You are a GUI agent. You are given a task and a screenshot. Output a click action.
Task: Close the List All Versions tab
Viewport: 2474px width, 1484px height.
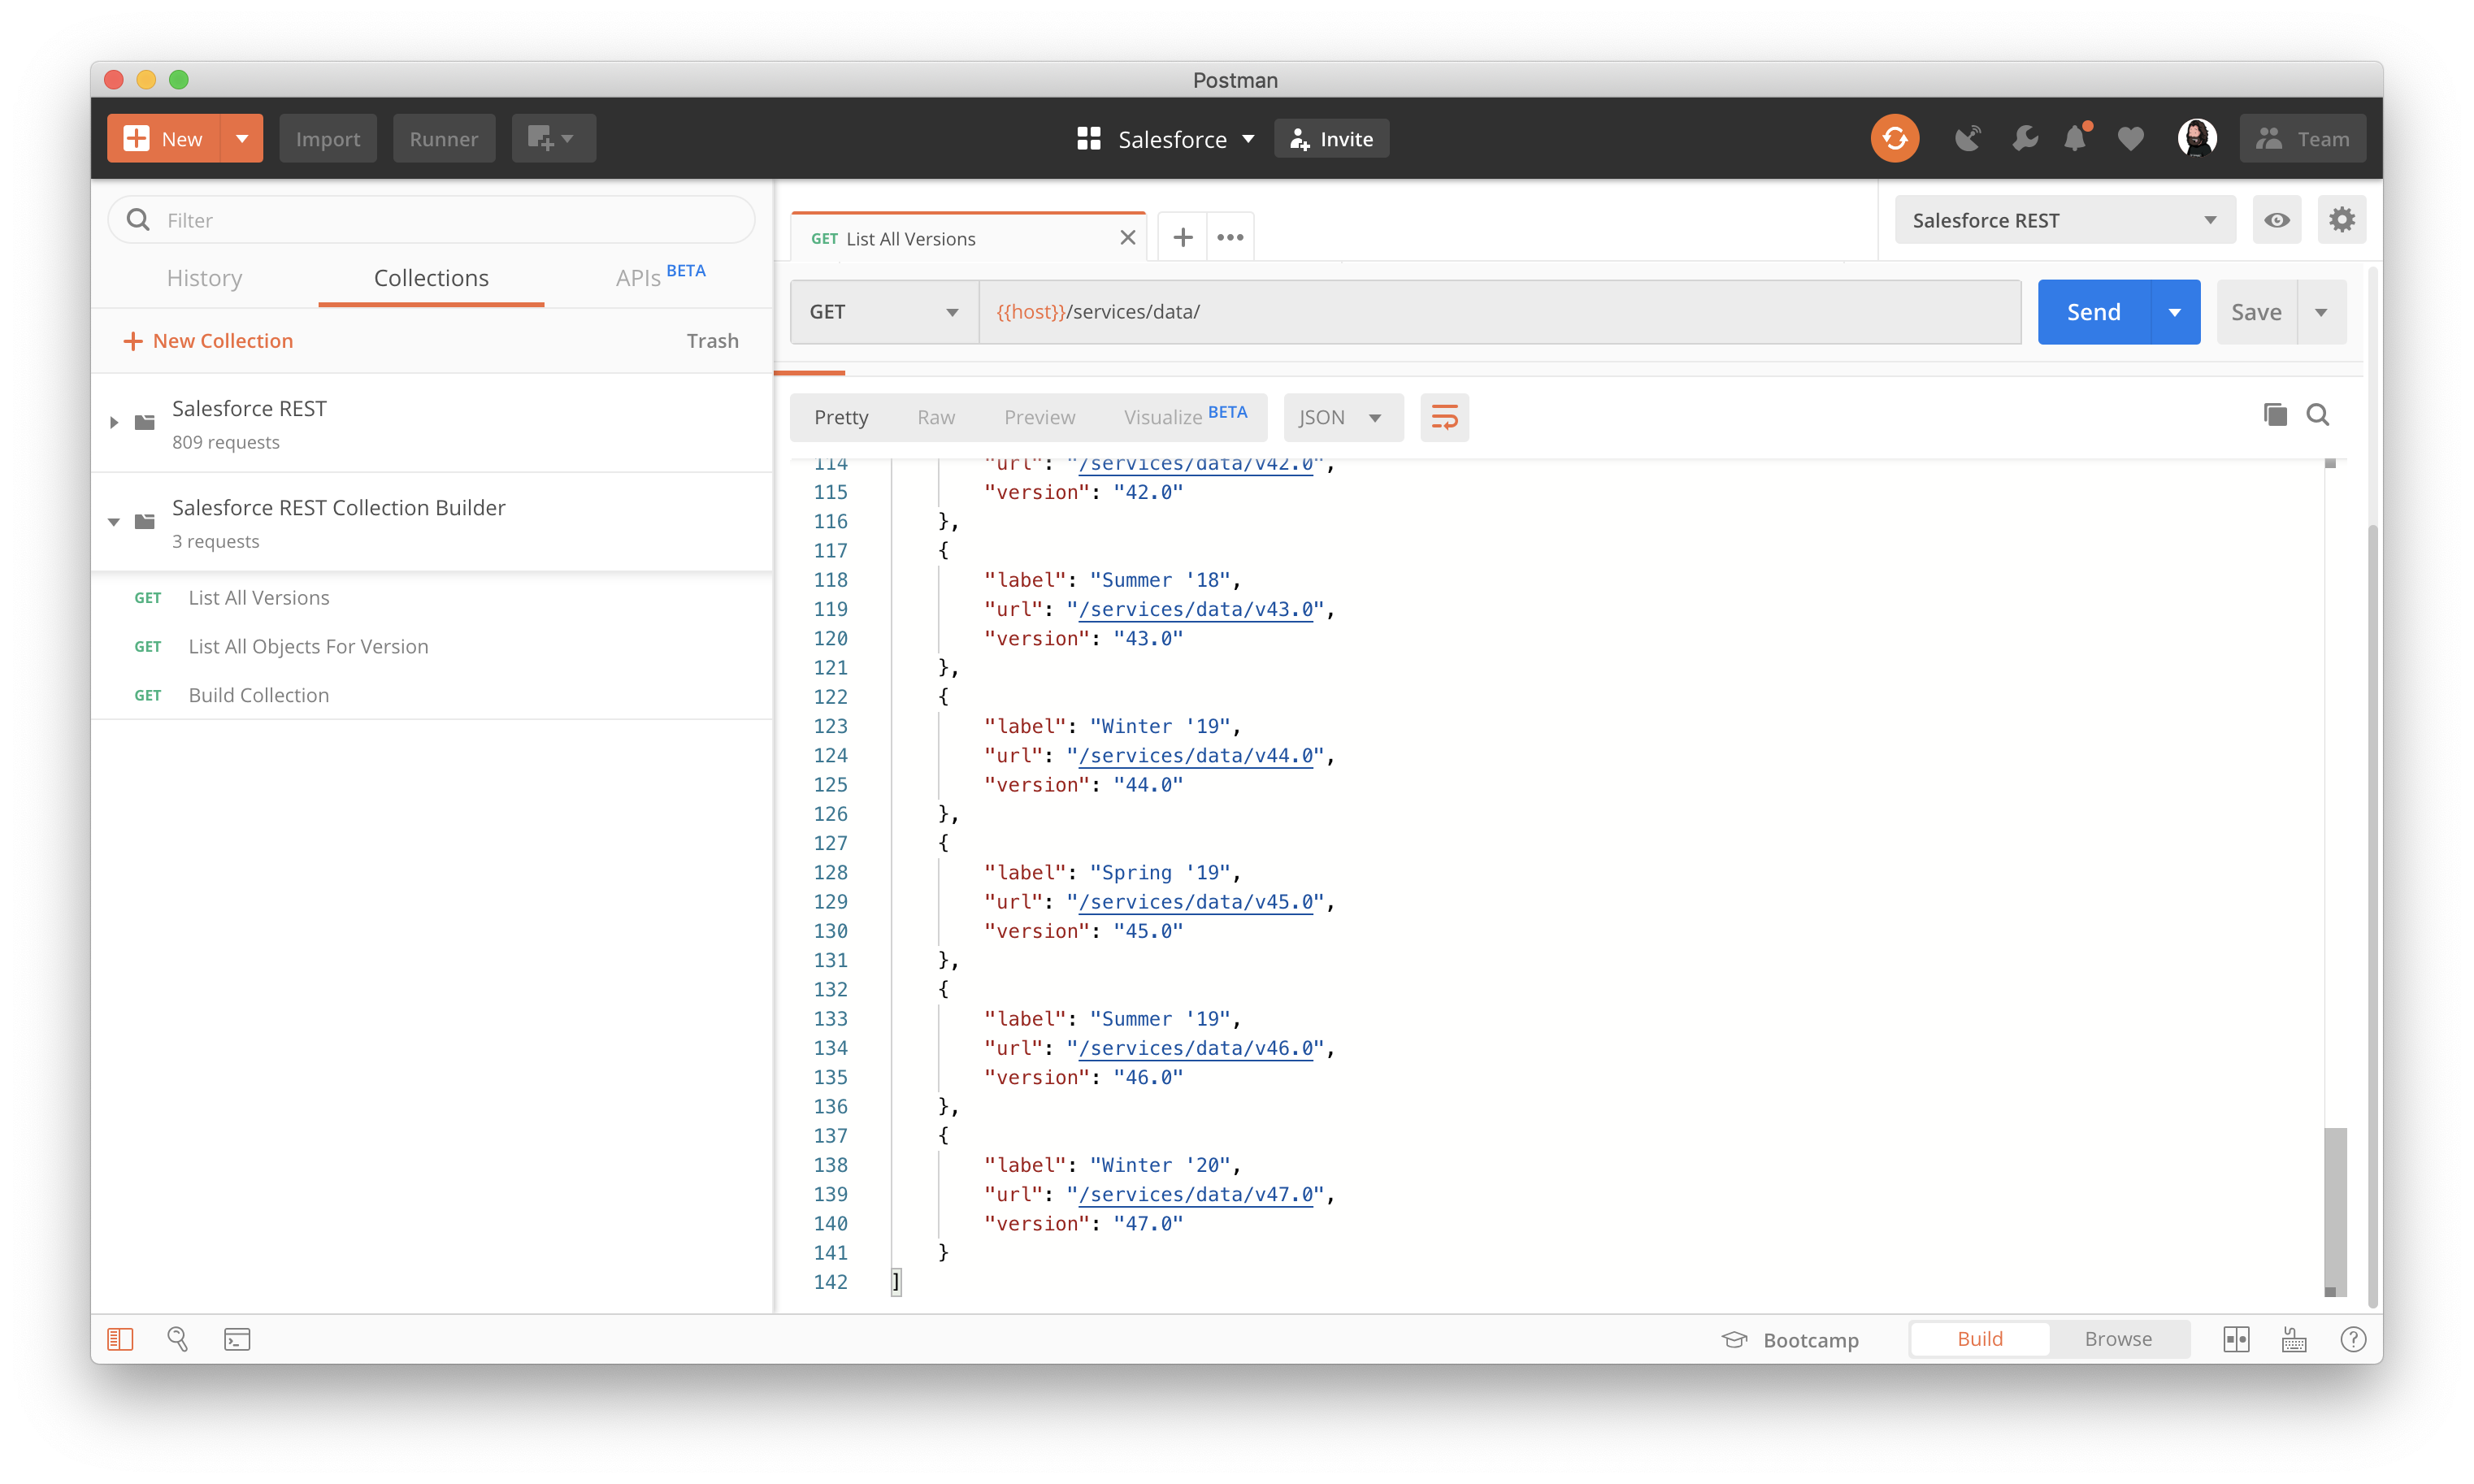(1127, 238)
